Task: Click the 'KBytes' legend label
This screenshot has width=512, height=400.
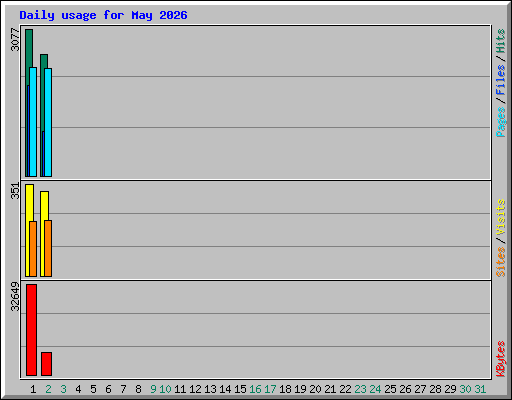Action: (500, 359)
